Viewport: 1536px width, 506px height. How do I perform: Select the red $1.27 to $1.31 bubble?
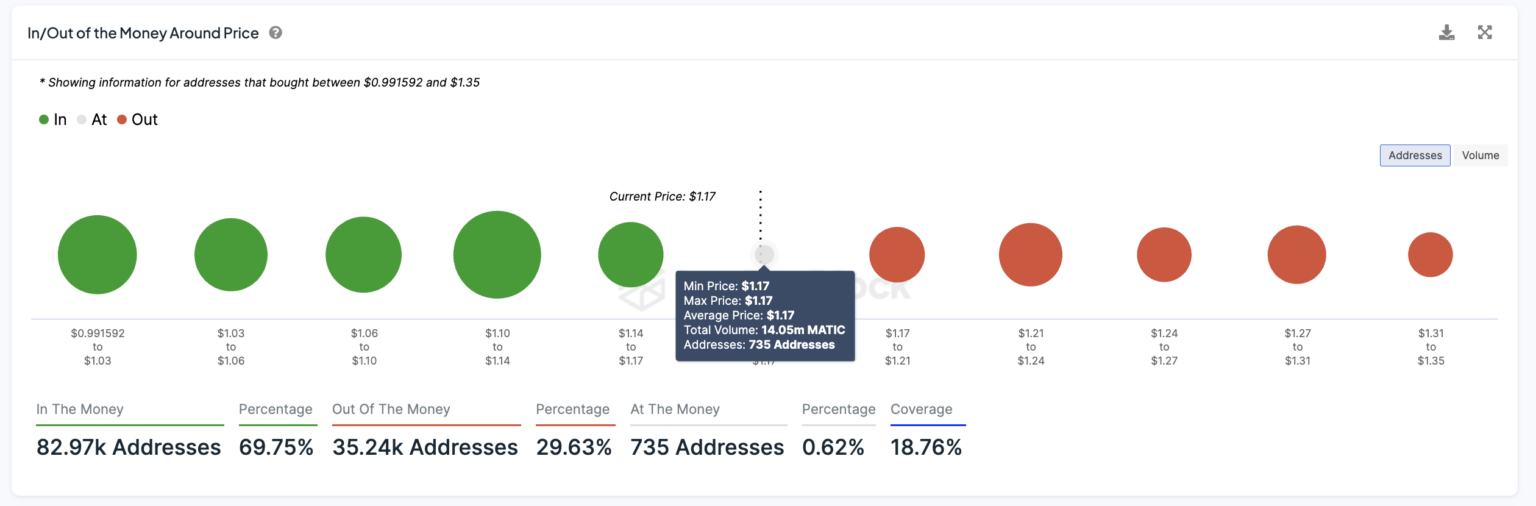[1297, 255]
